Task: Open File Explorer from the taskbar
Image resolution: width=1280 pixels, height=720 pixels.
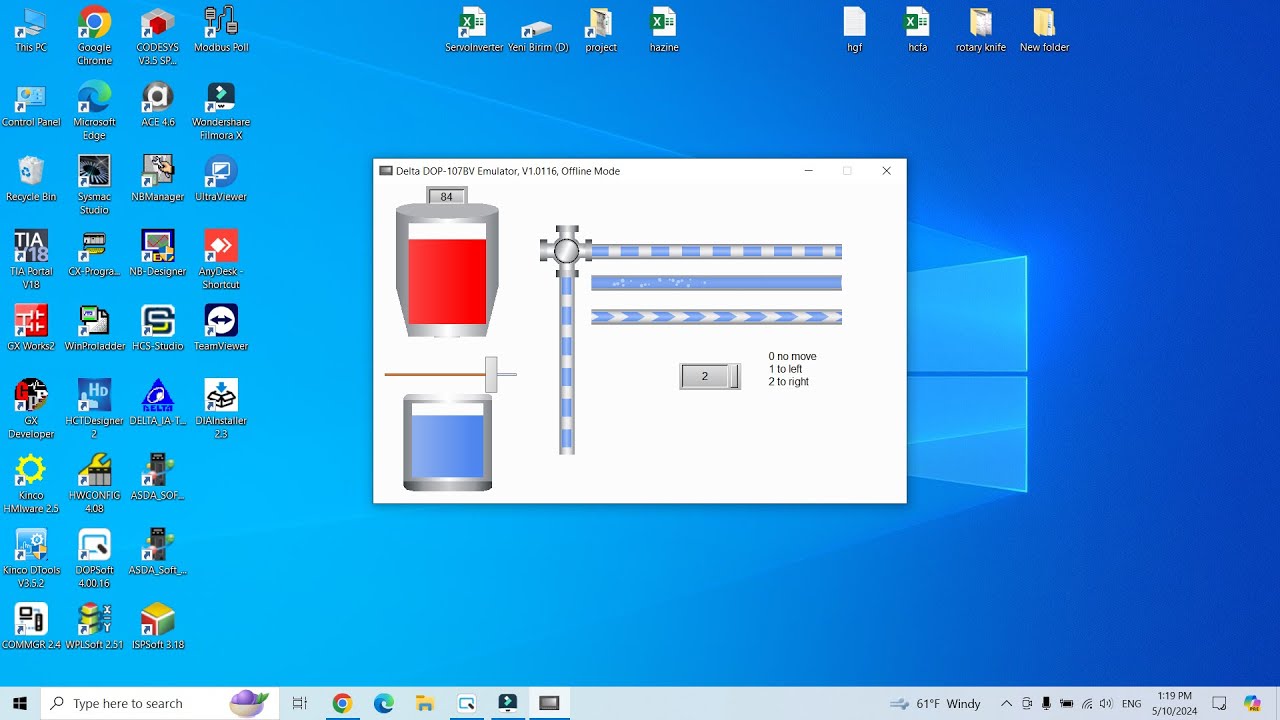Action: click(425, 703)
